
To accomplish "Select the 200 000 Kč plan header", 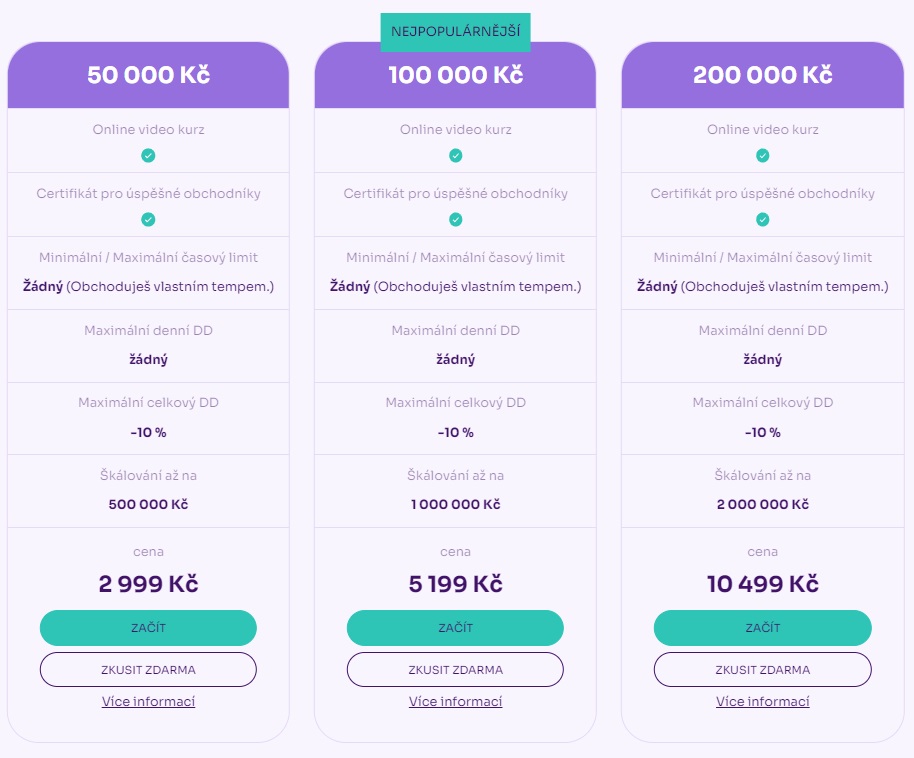I will (x=762, y=75).
